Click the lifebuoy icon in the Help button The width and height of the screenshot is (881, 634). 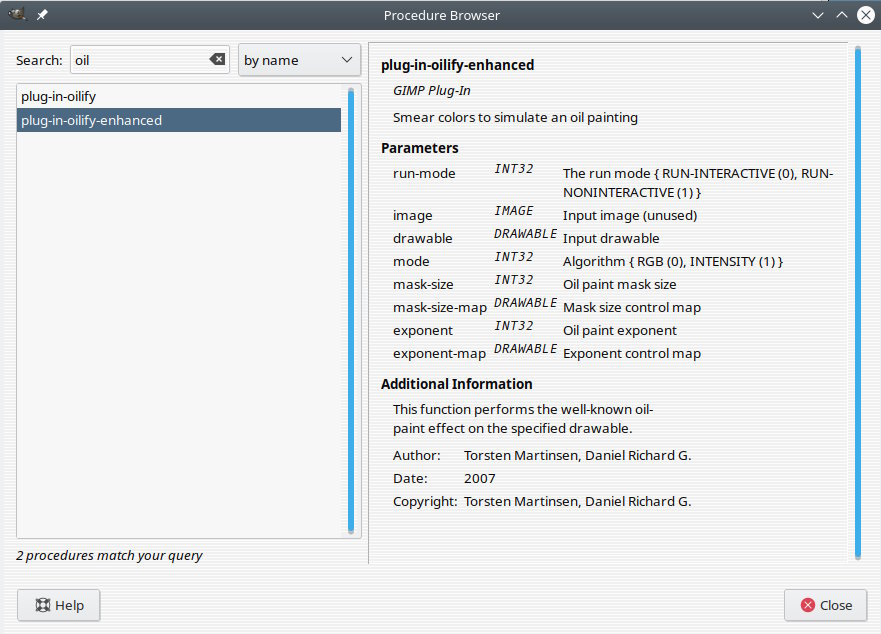pyautogui.click(x=43, y=605)
